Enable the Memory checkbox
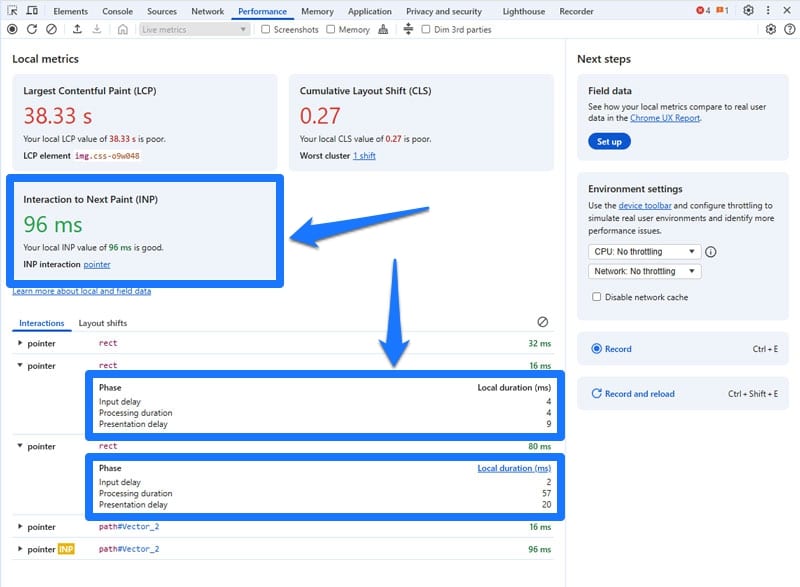 (x=331, y=30)
